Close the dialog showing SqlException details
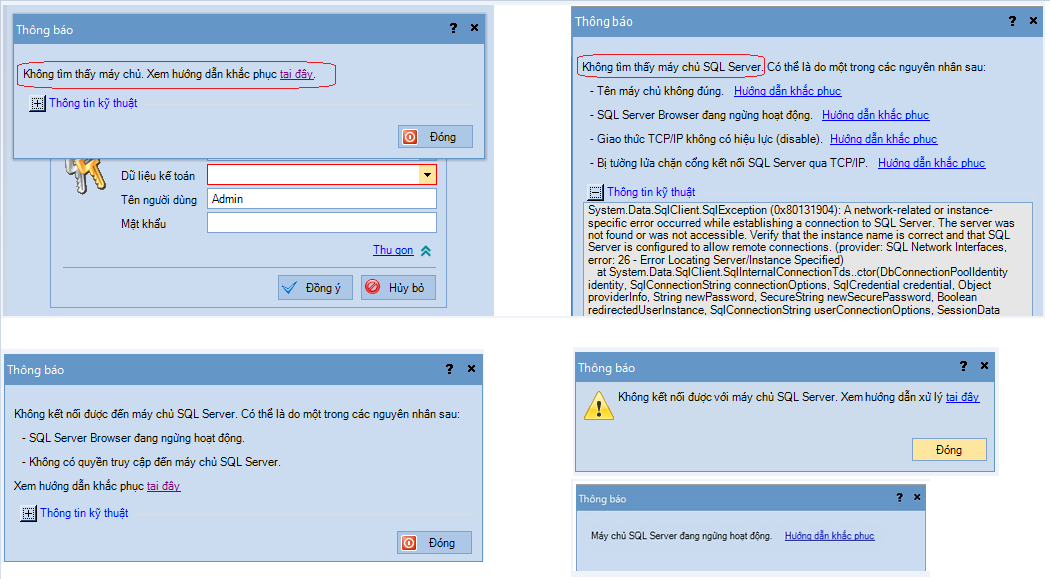 pyautogui.click(x=1033, y=21)
